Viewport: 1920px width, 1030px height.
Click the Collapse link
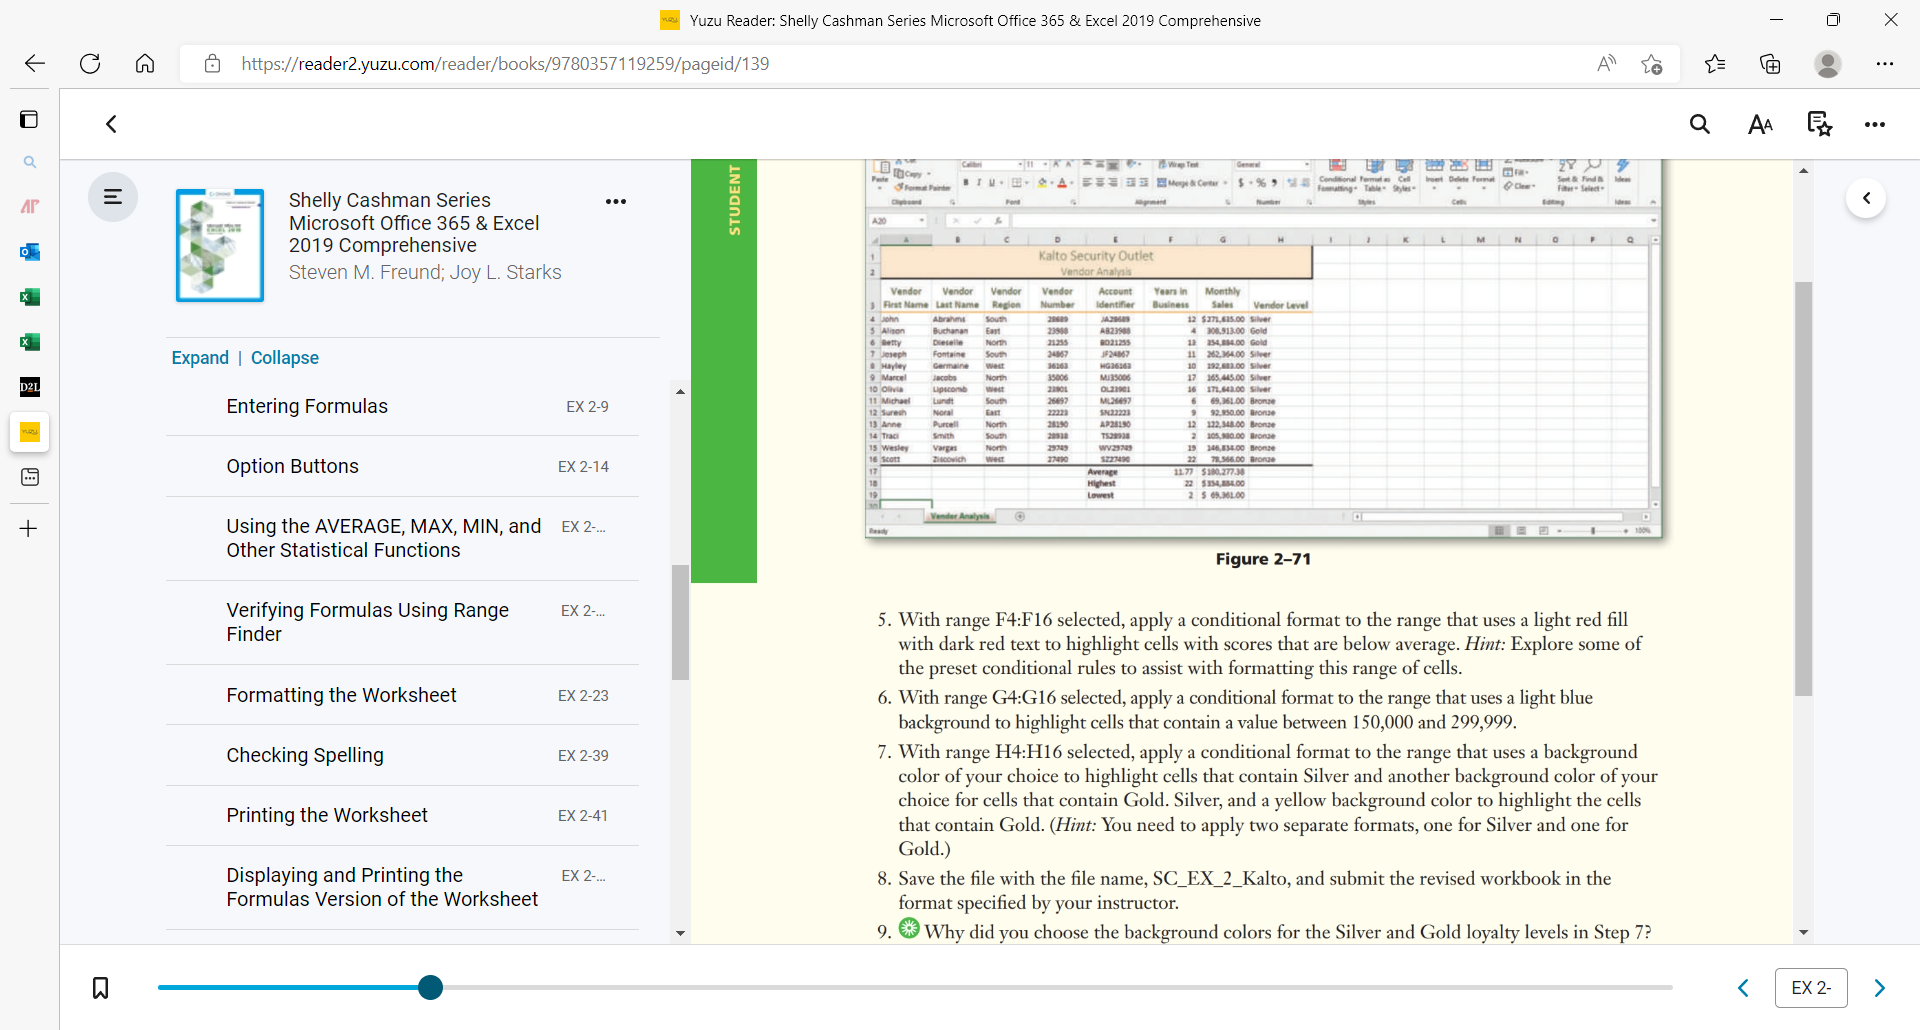pyautogui.click(x=285, y=358)
